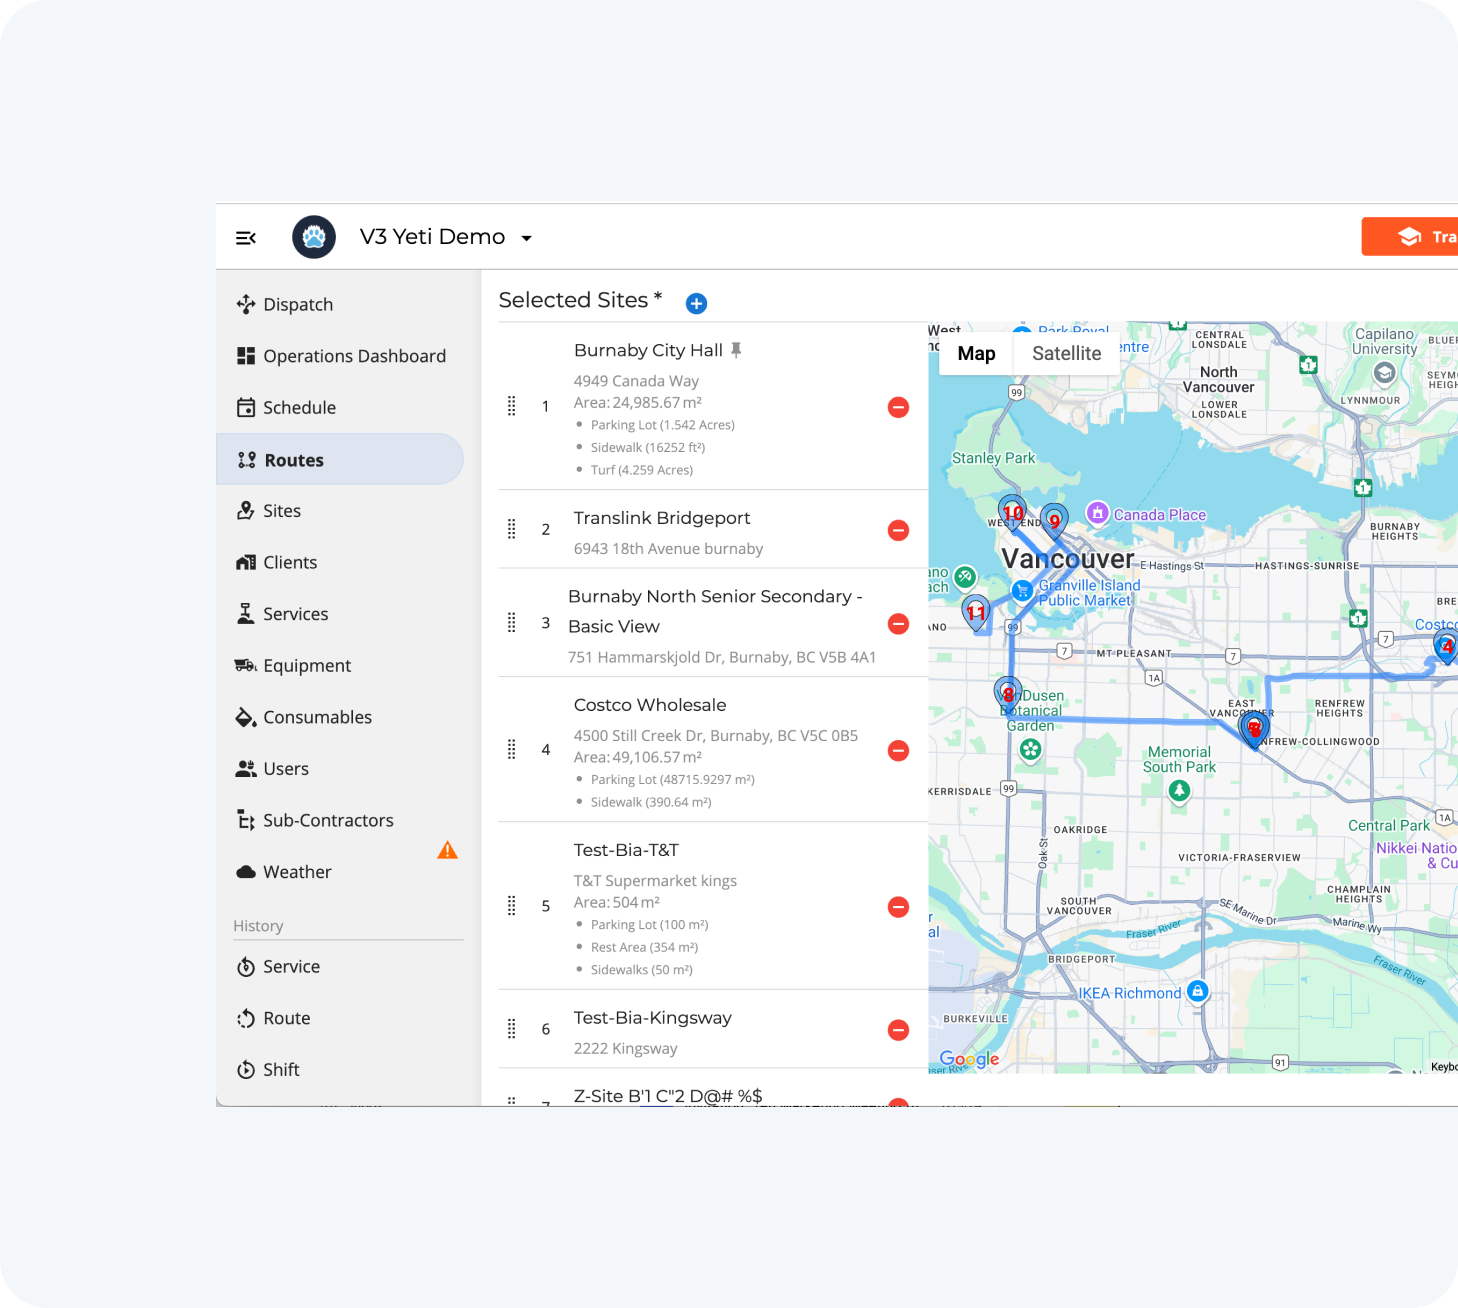Click address 4949 Canada Way
This screenshot has width=1458, height=1308.
[x=636, y=381]
